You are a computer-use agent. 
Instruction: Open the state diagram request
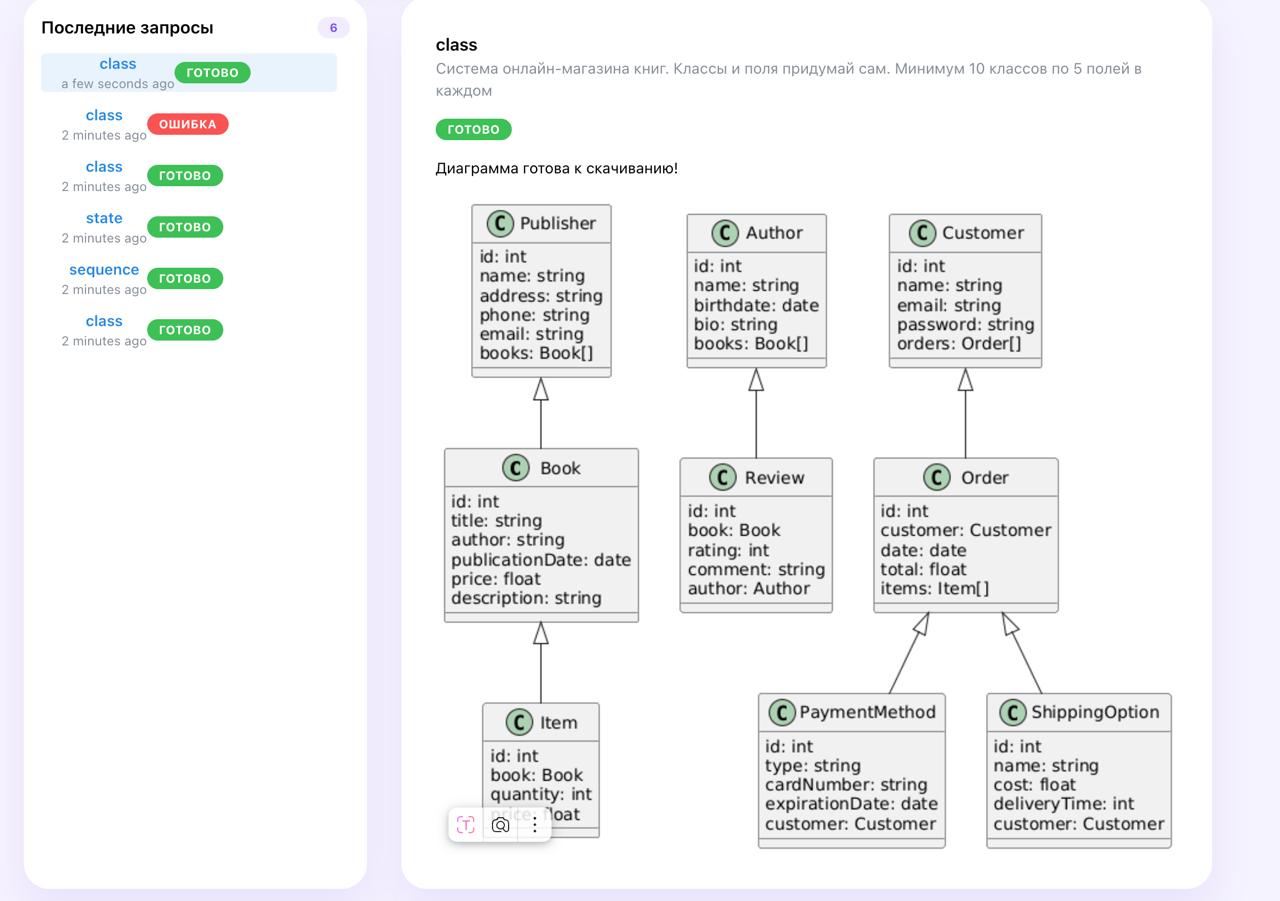tap(104, 218)
